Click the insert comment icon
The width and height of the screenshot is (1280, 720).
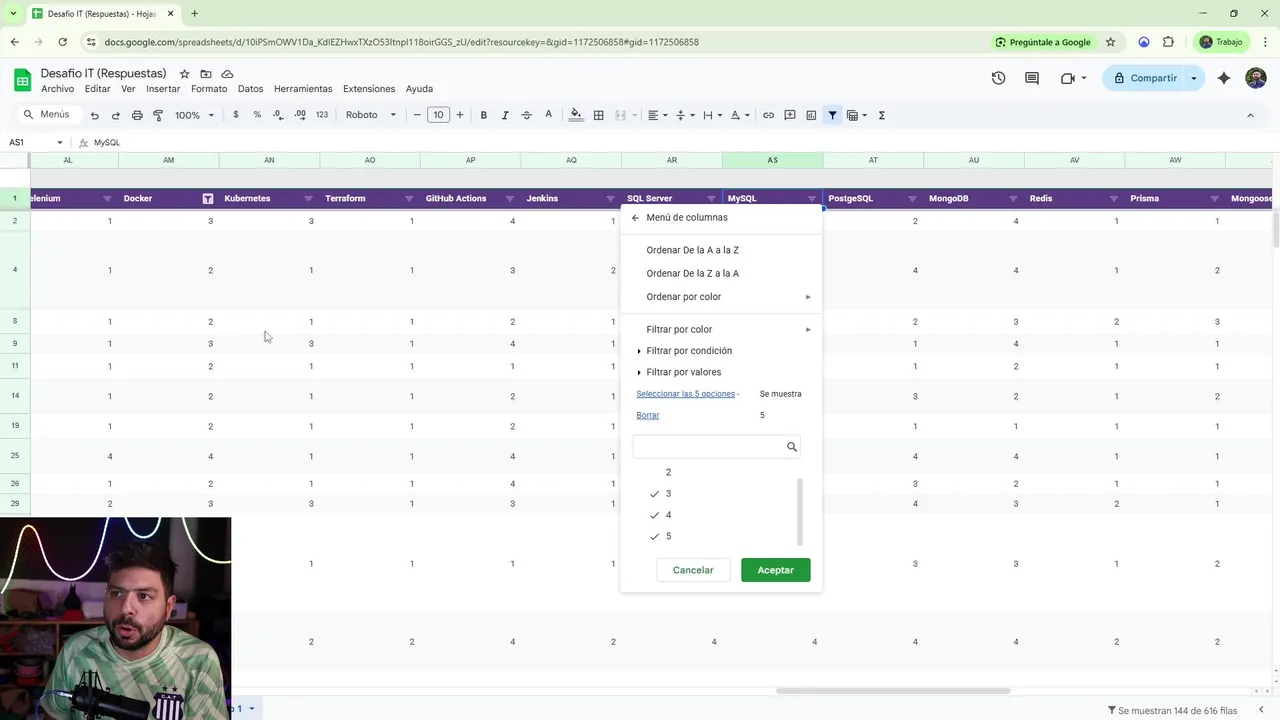pyautogui.click(x=790, y=115)
